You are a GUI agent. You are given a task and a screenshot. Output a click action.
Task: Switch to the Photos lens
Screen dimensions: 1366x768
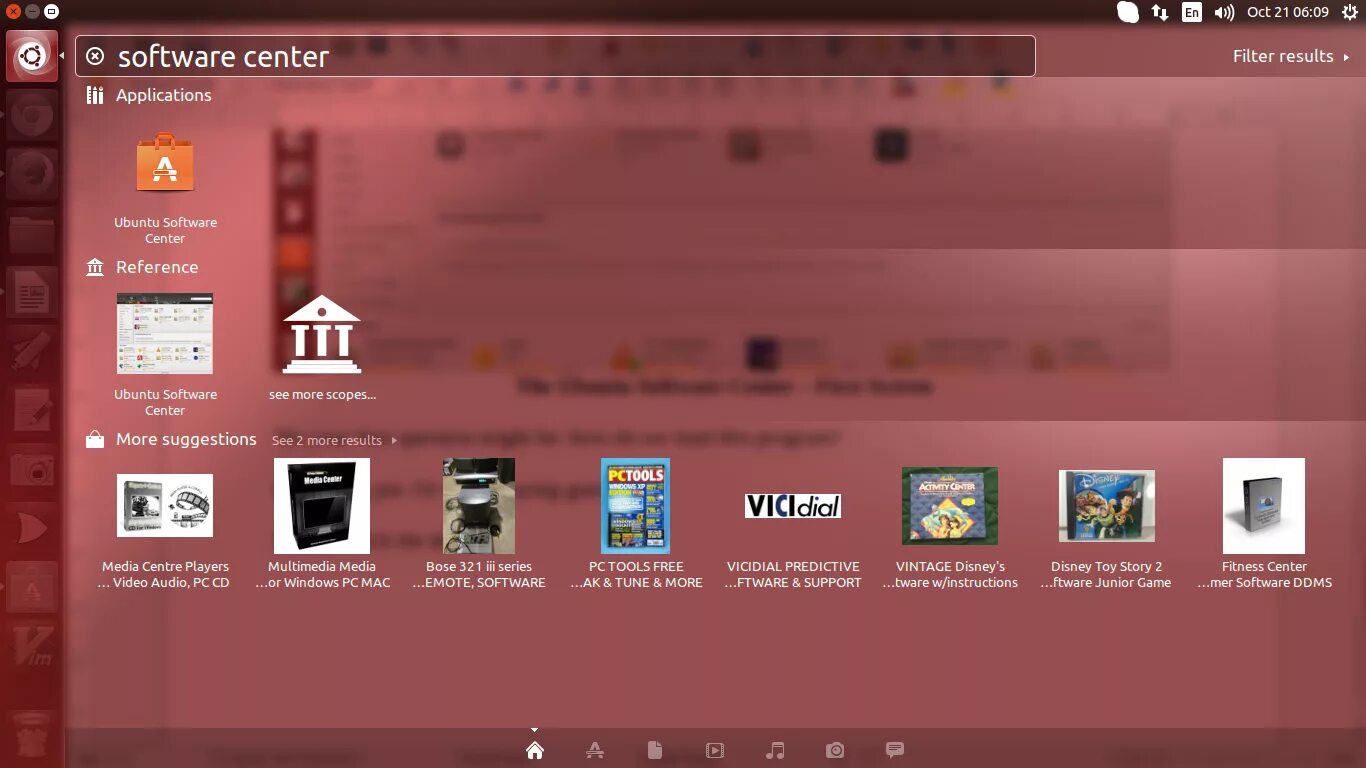(x=835, y=750)
